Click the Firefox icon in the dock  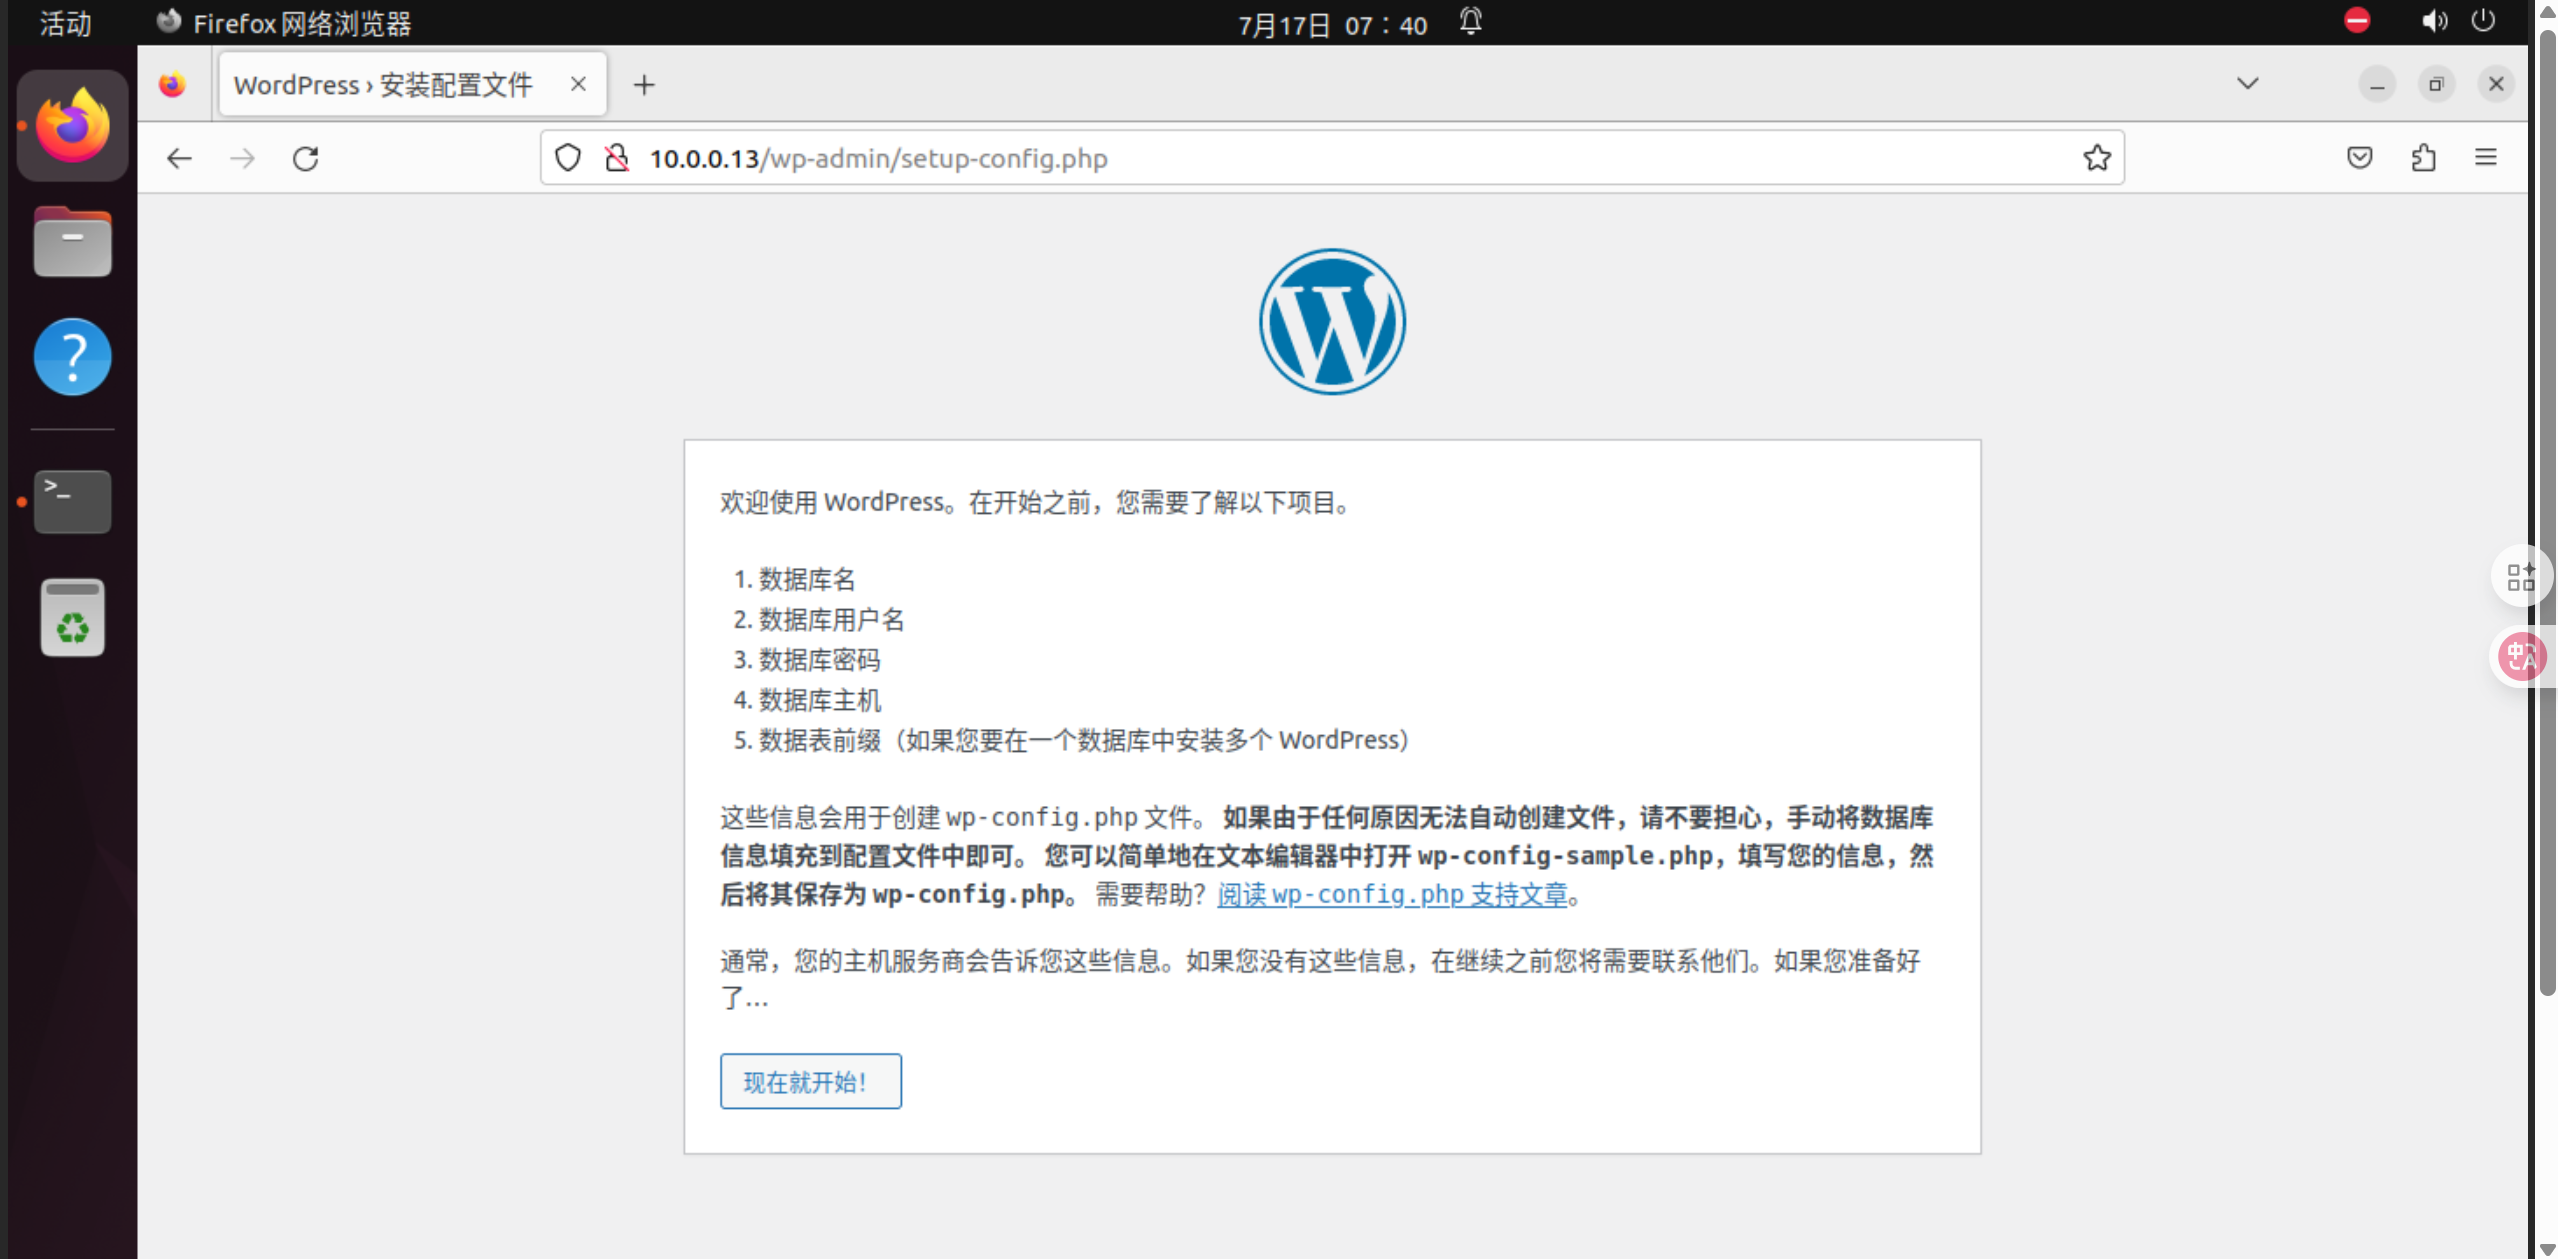[x=73, y=126]
